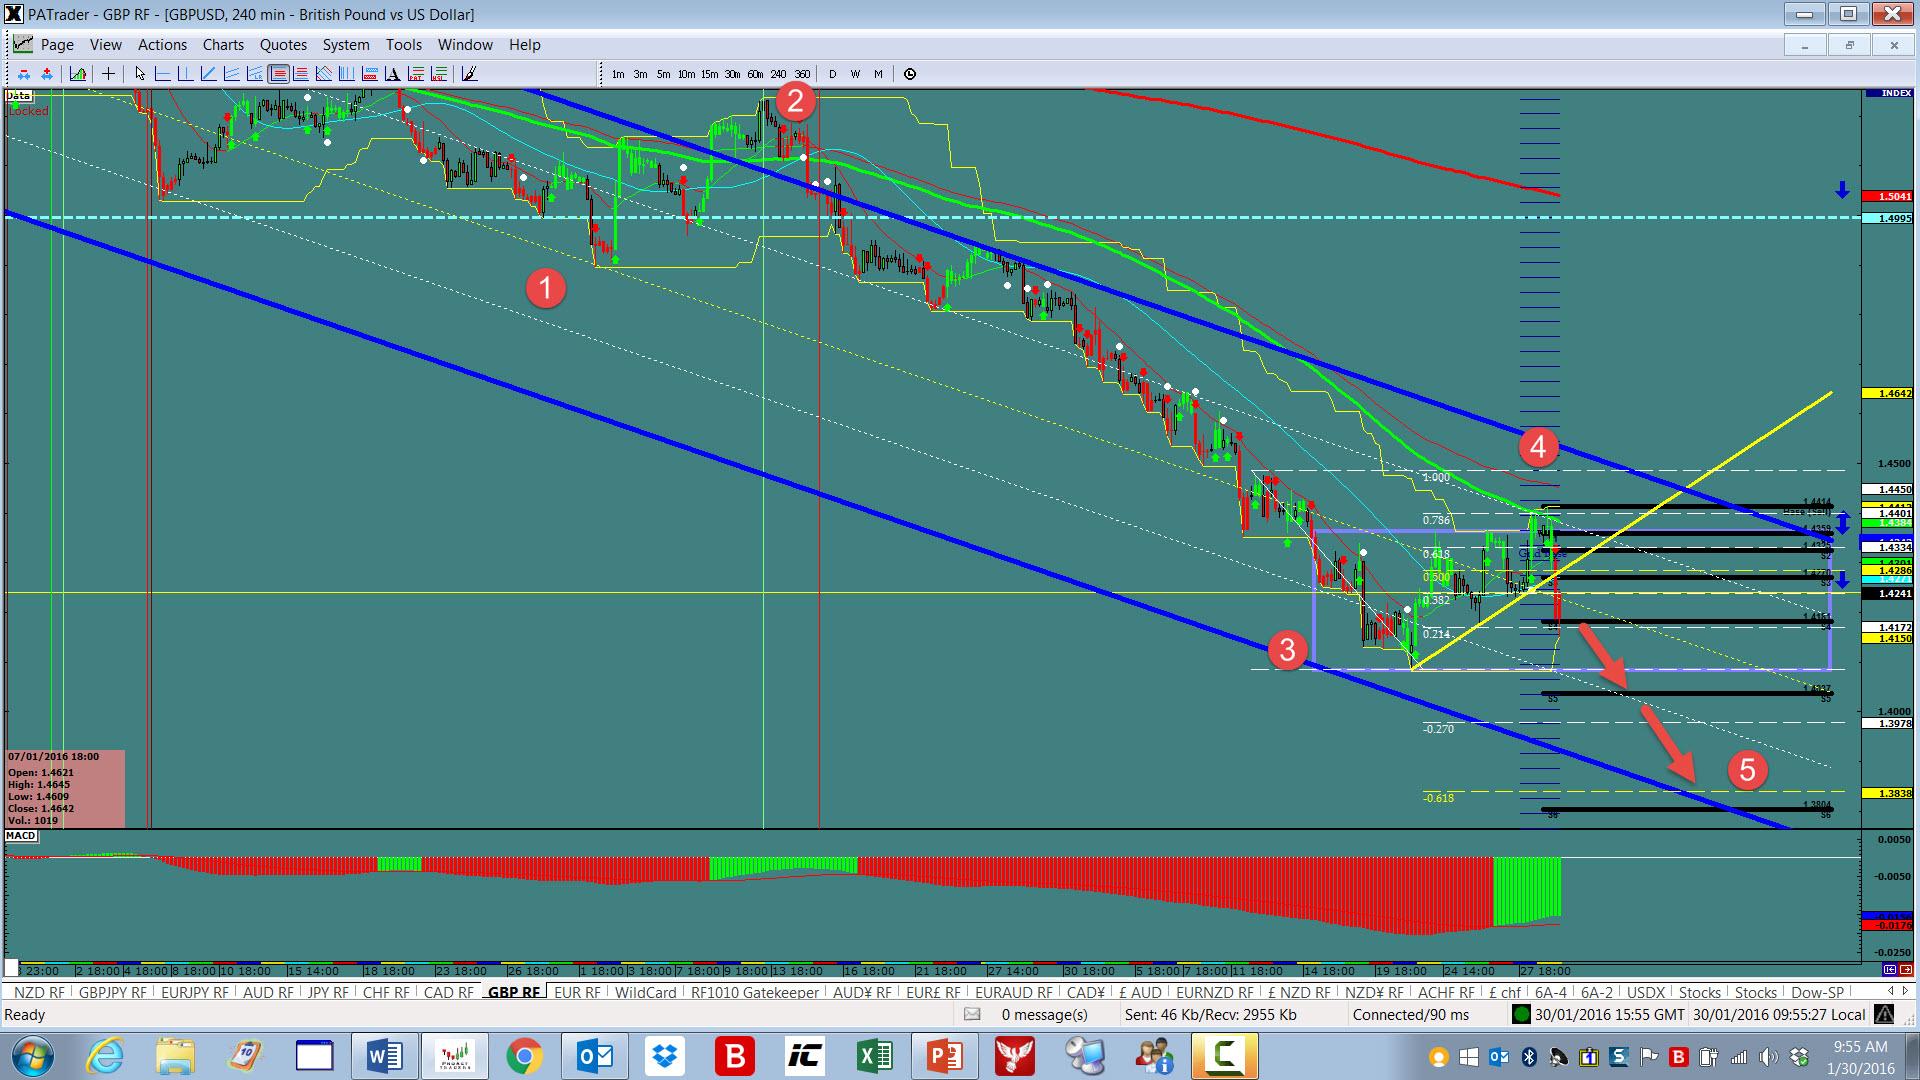Select the vertical time zones tool

[346, 73]
